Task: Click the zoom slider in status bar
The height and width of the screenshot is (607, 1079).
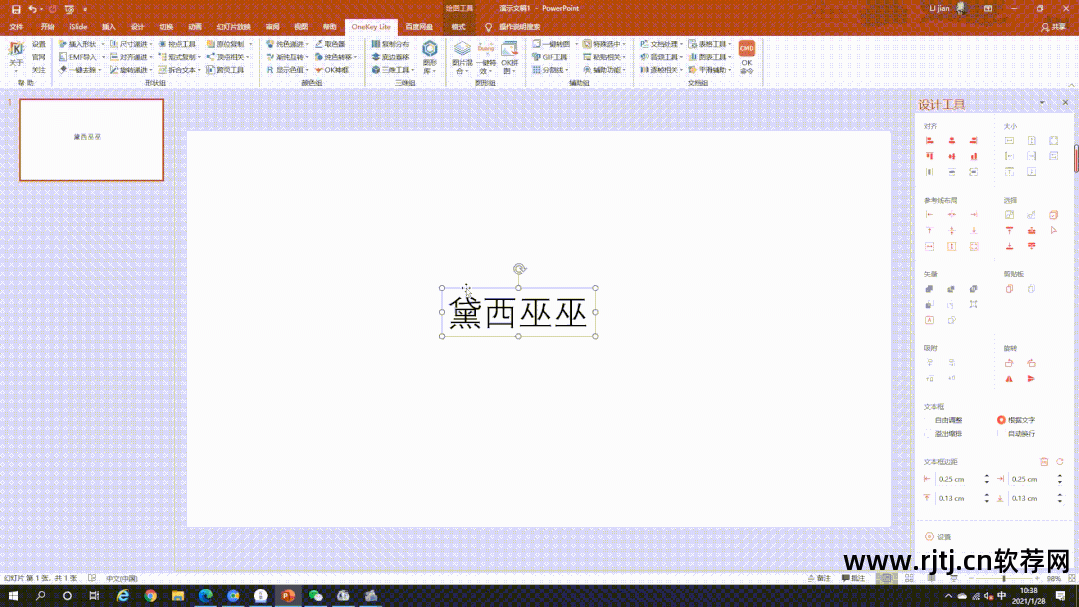Action: (x=1003, y=579)
